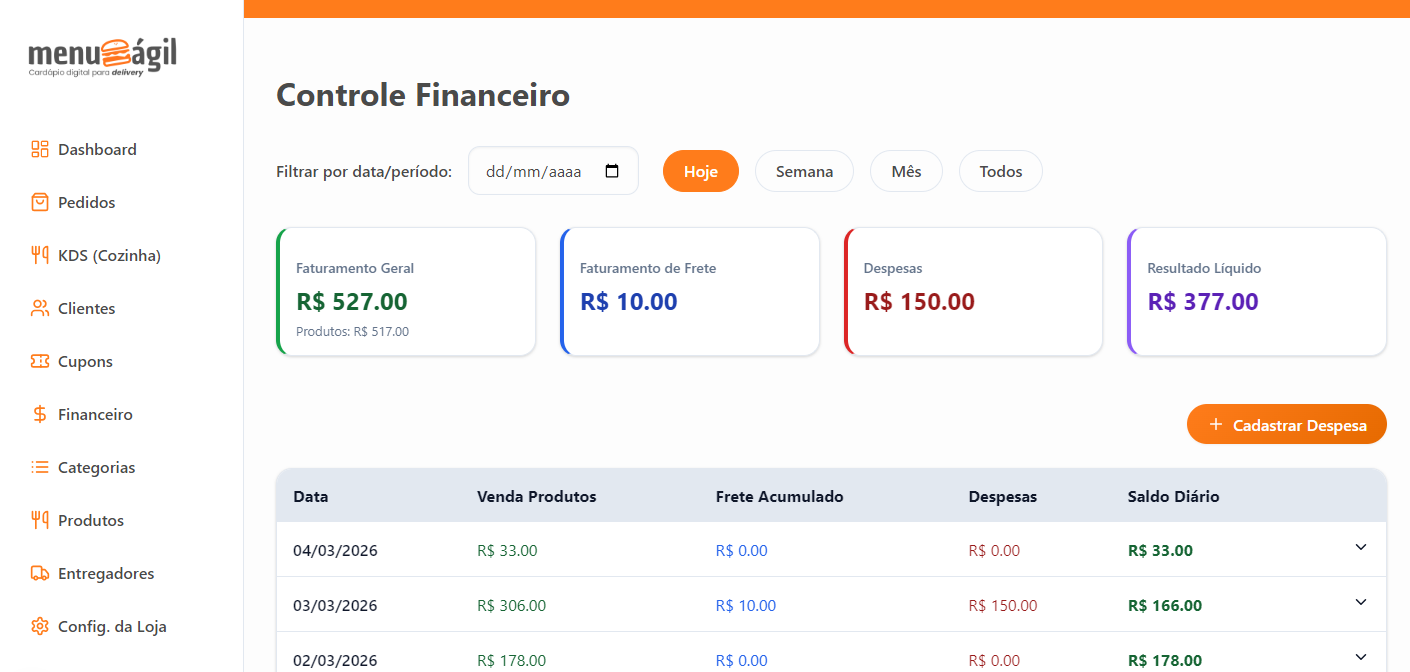This screenshot has height=672, width=1410.
Task: Select the Mês period filter
Action: [906, 171]
